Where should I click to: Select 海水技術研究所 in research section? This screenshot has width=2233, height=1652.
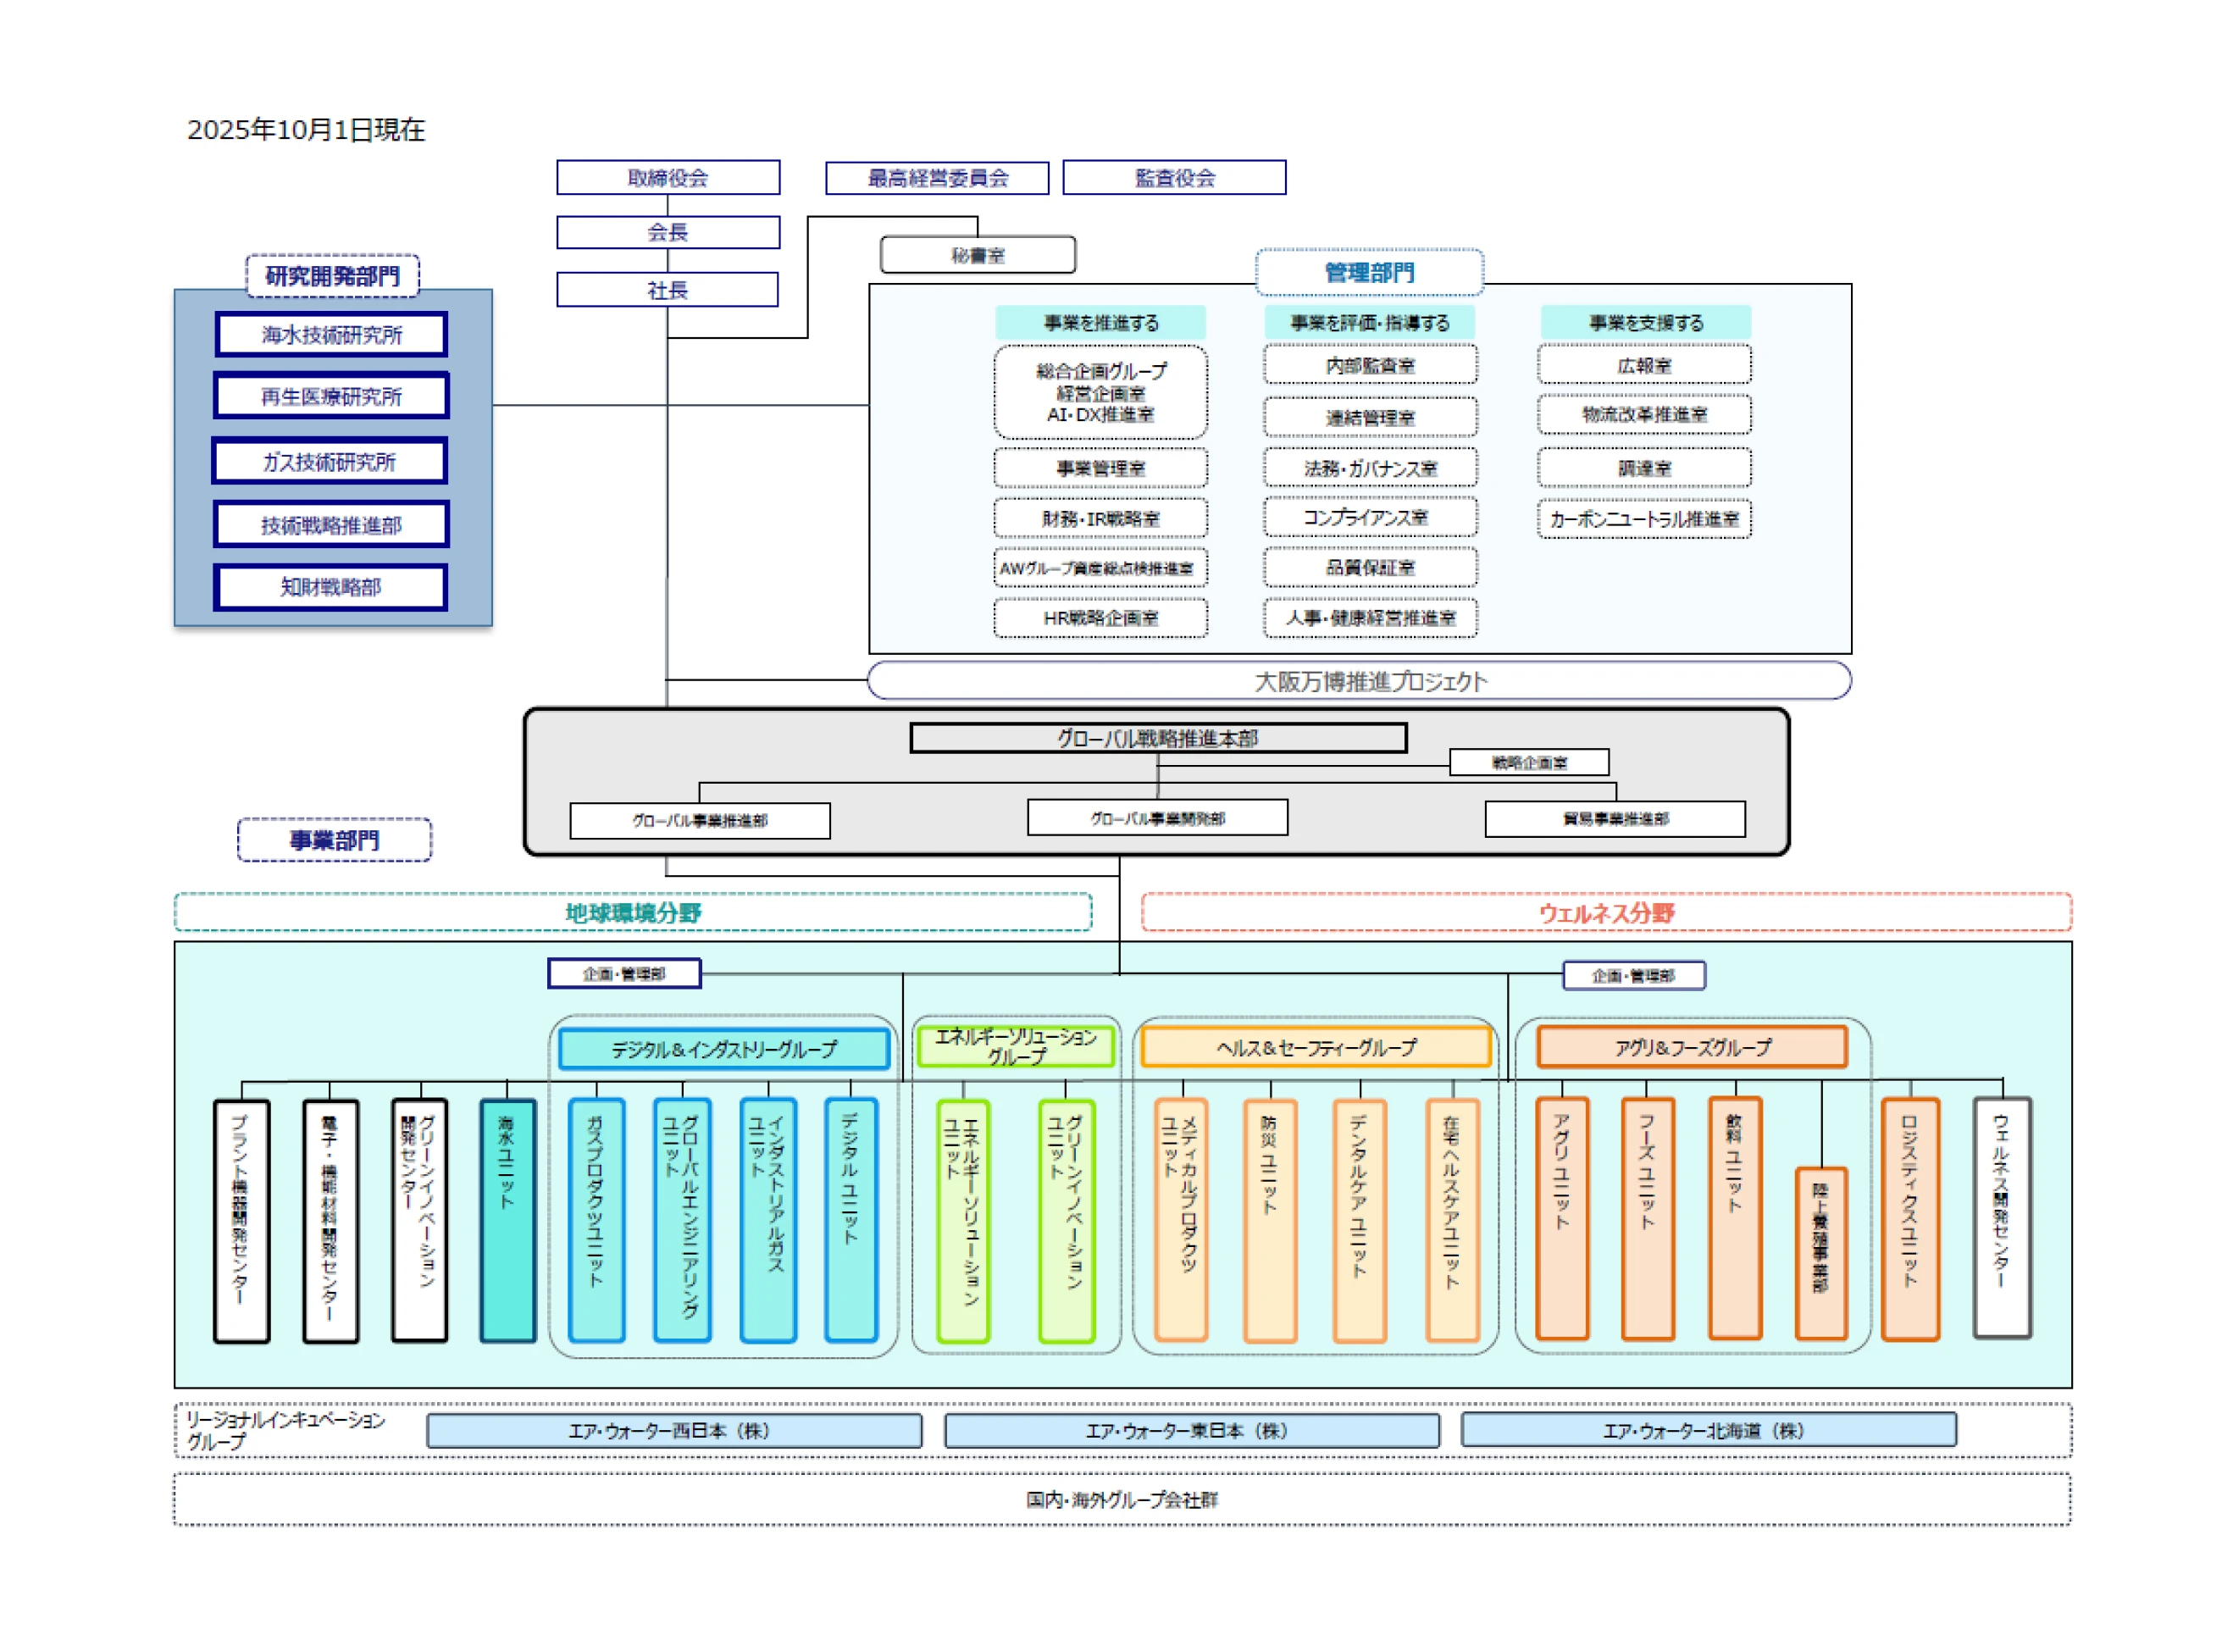click(331, 334)
